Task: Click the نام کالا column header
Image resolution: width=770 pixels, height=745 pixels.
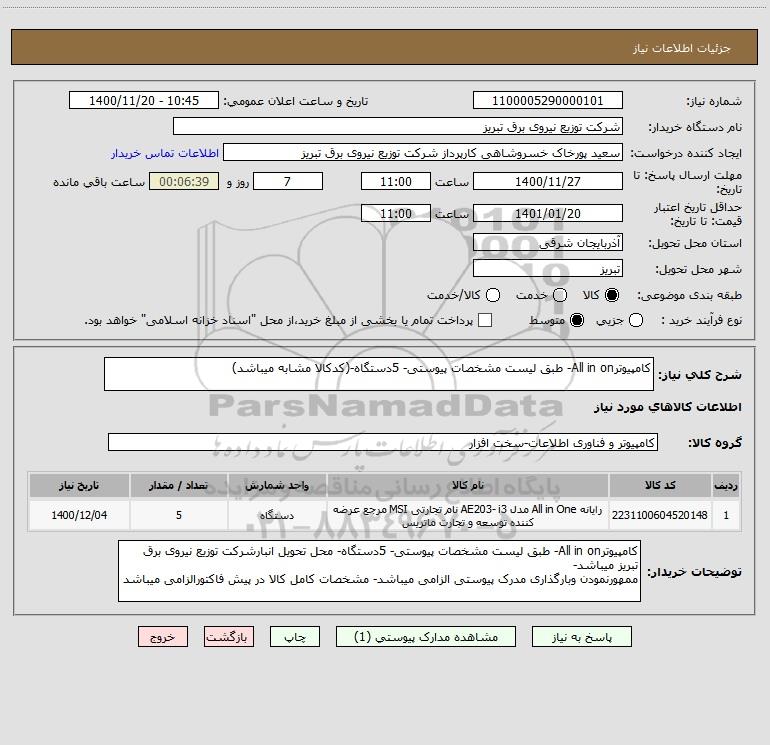Action: [x=468, y=485]
